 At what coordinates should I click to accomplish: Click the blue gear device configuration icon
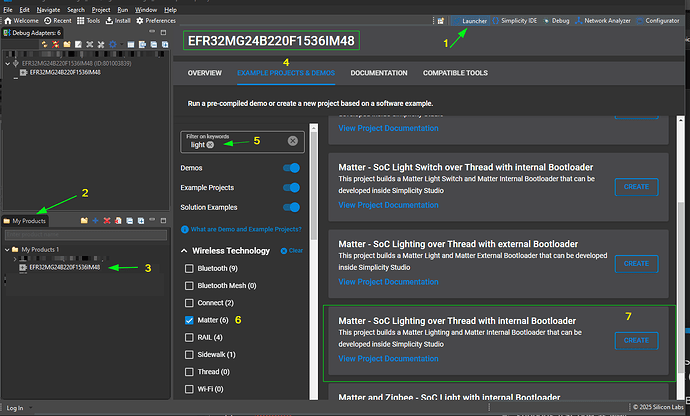point(113,44)
